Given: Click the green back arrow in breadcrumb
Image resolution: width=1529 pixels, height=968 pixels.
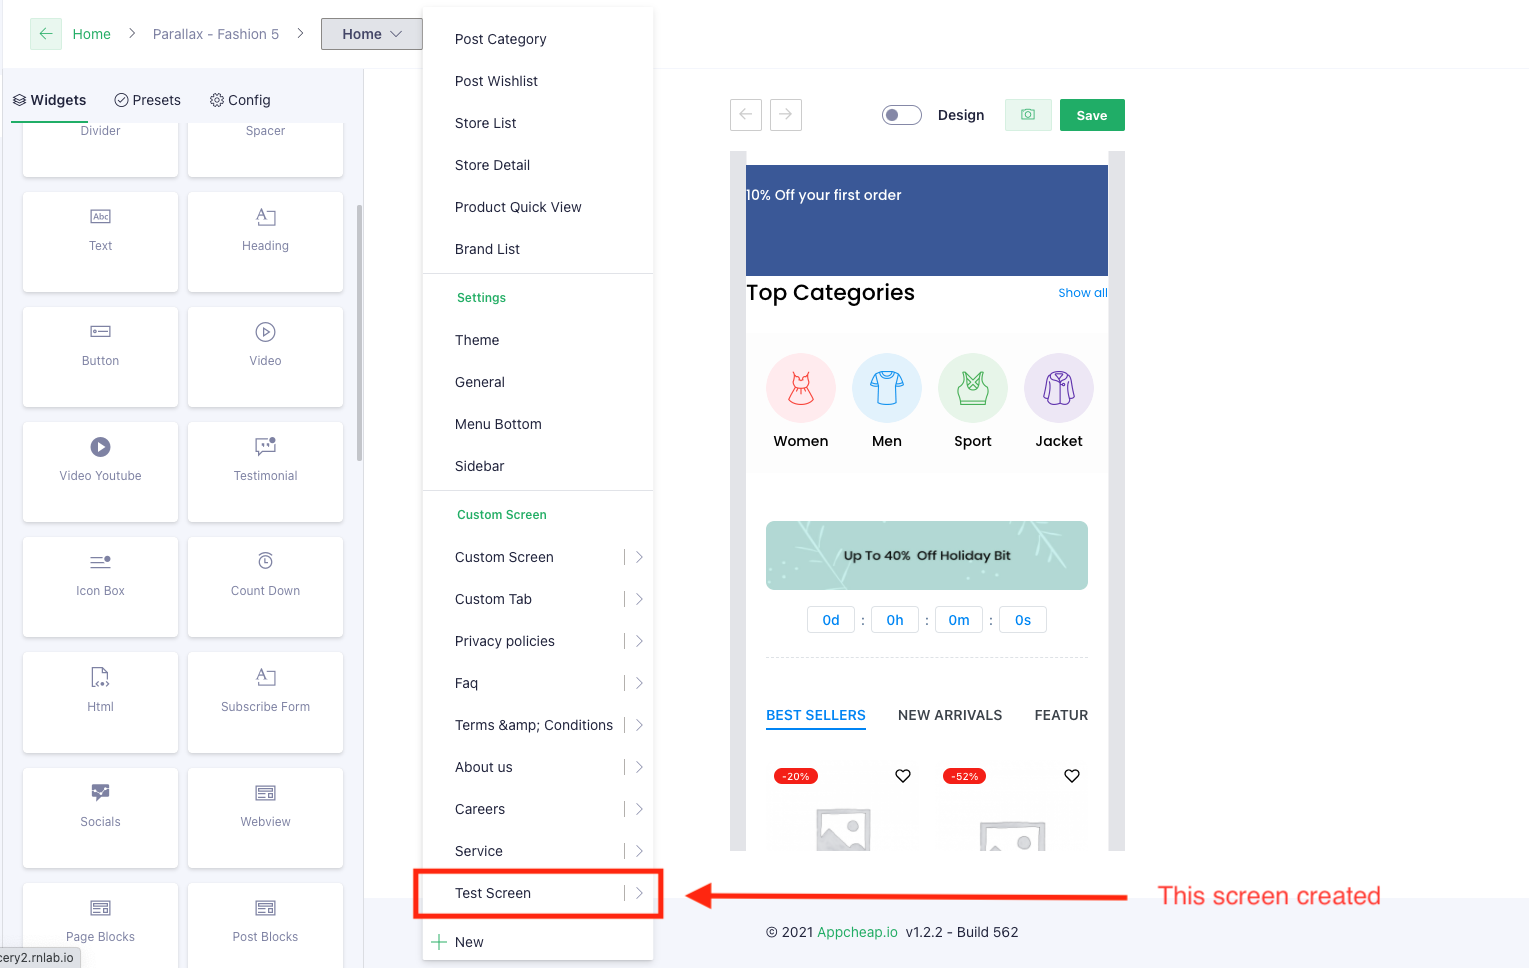Looking at the screenshot, I should pos(45,34).
